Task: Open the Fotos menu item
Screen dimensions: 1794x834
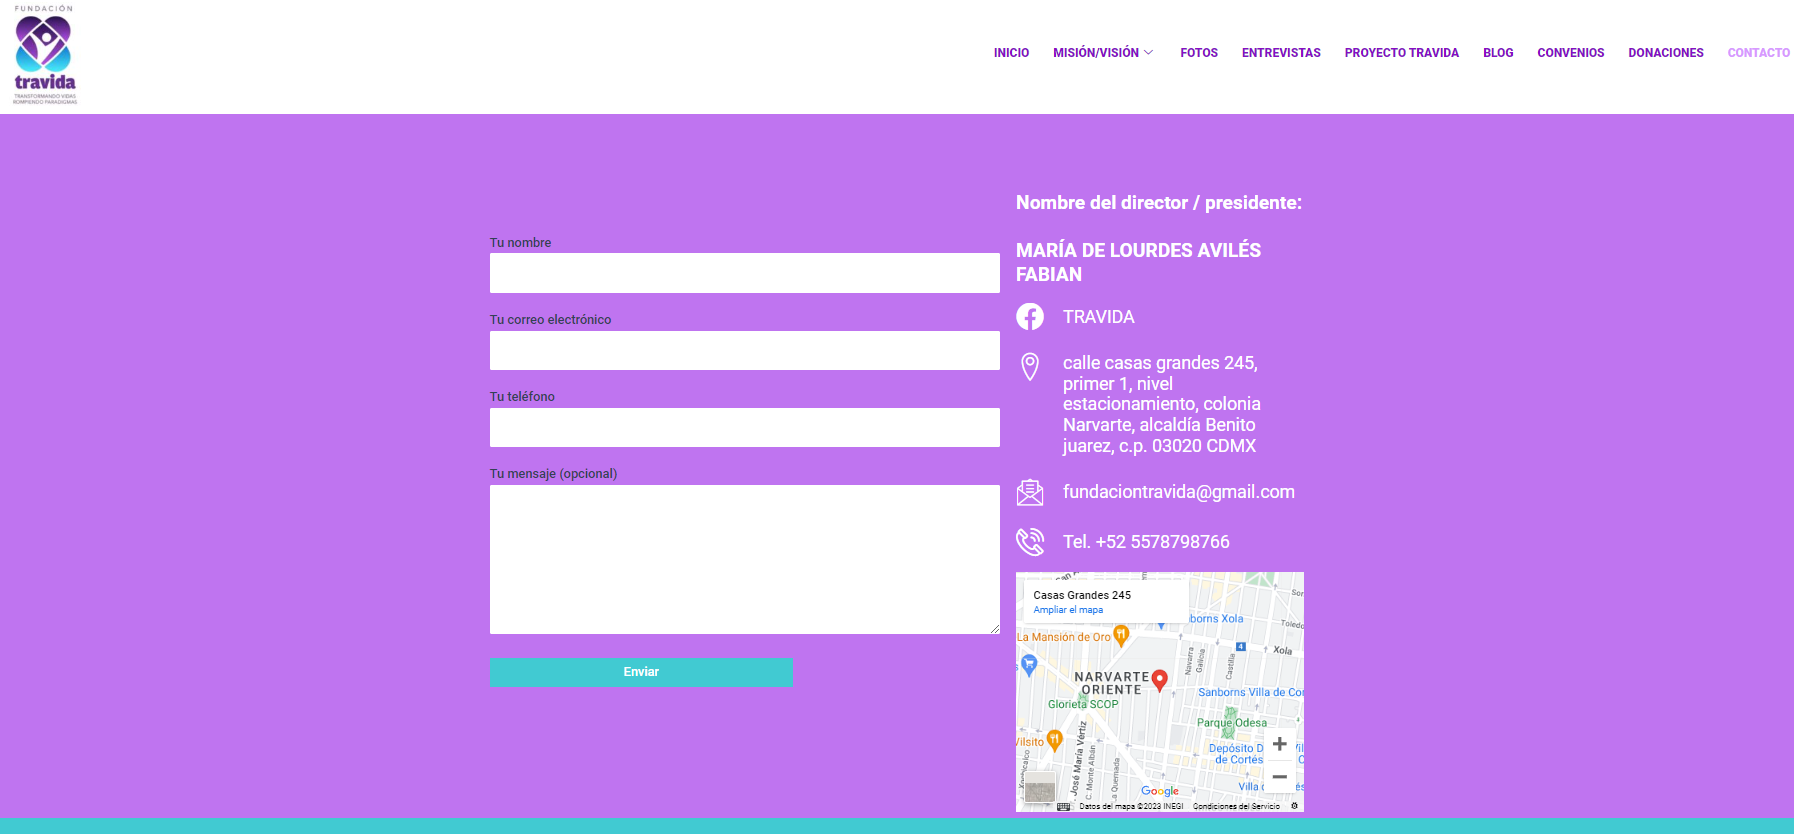Action: 1198,53
